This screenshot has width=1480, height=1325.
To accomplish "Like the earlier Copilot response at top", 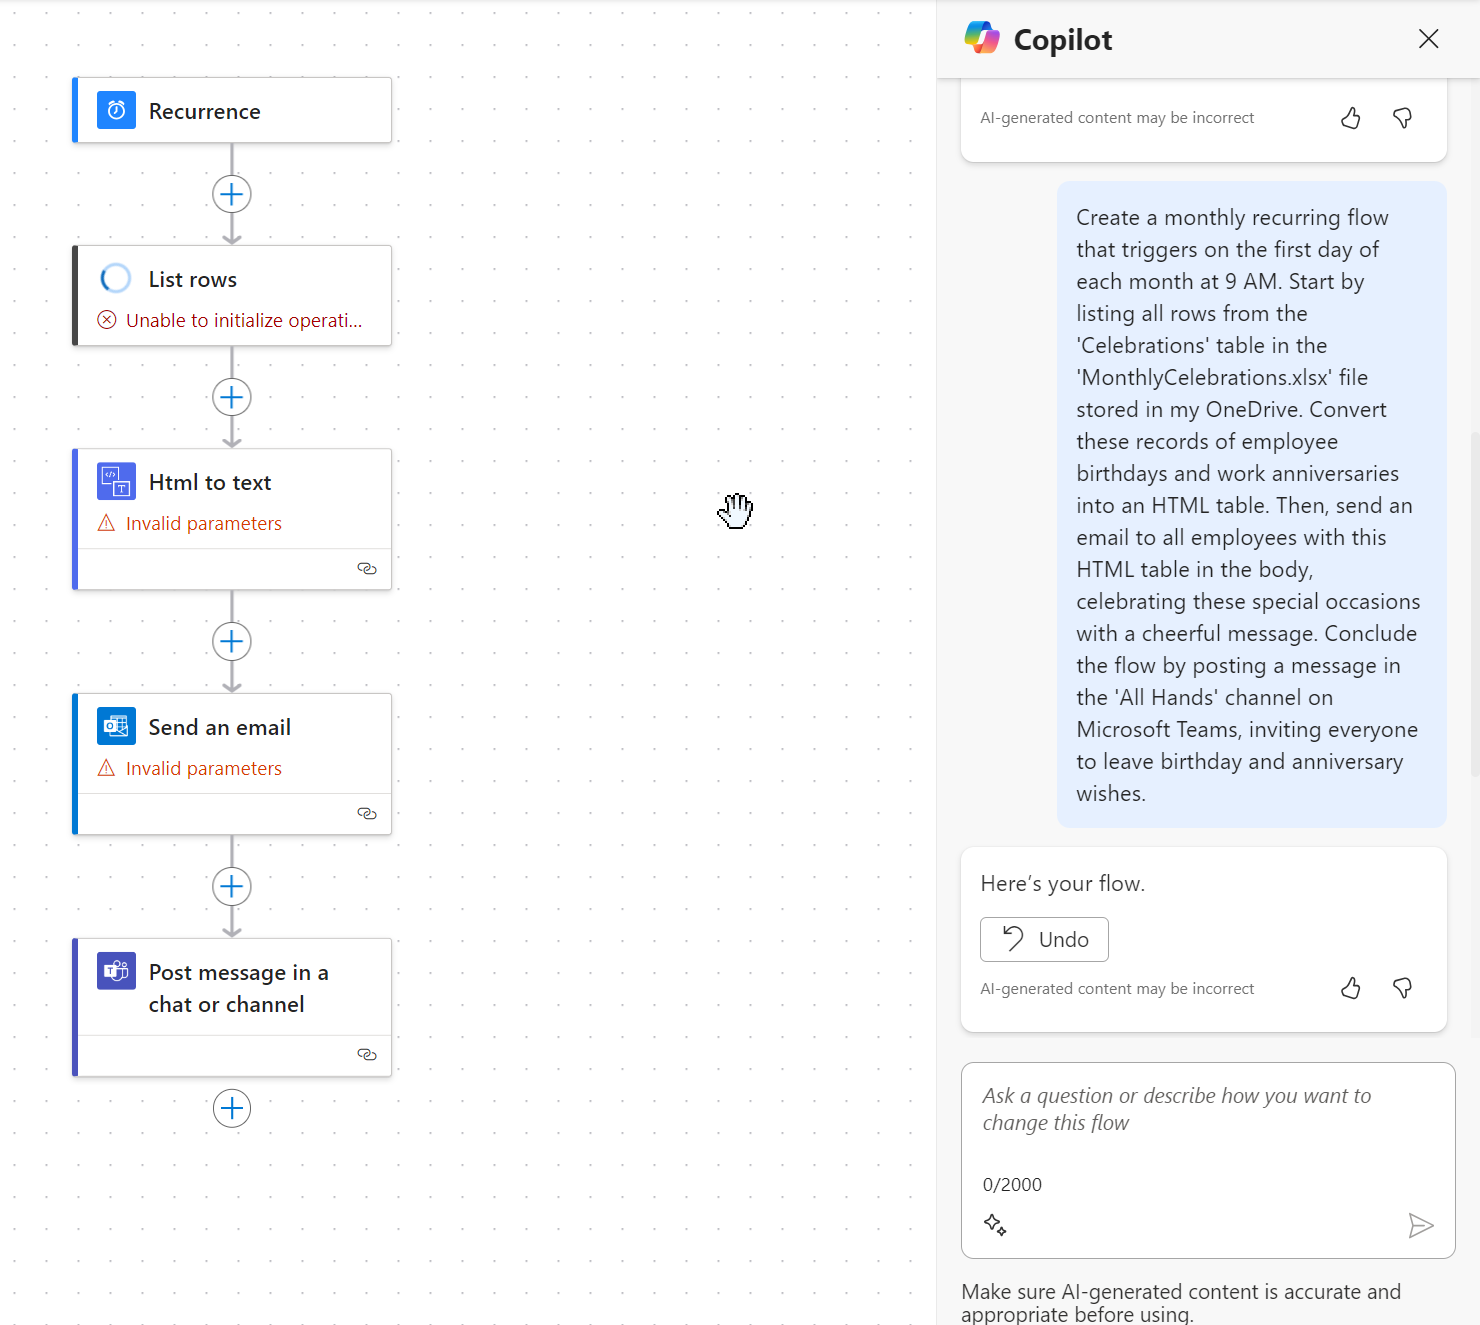I will click(1351, 118).
